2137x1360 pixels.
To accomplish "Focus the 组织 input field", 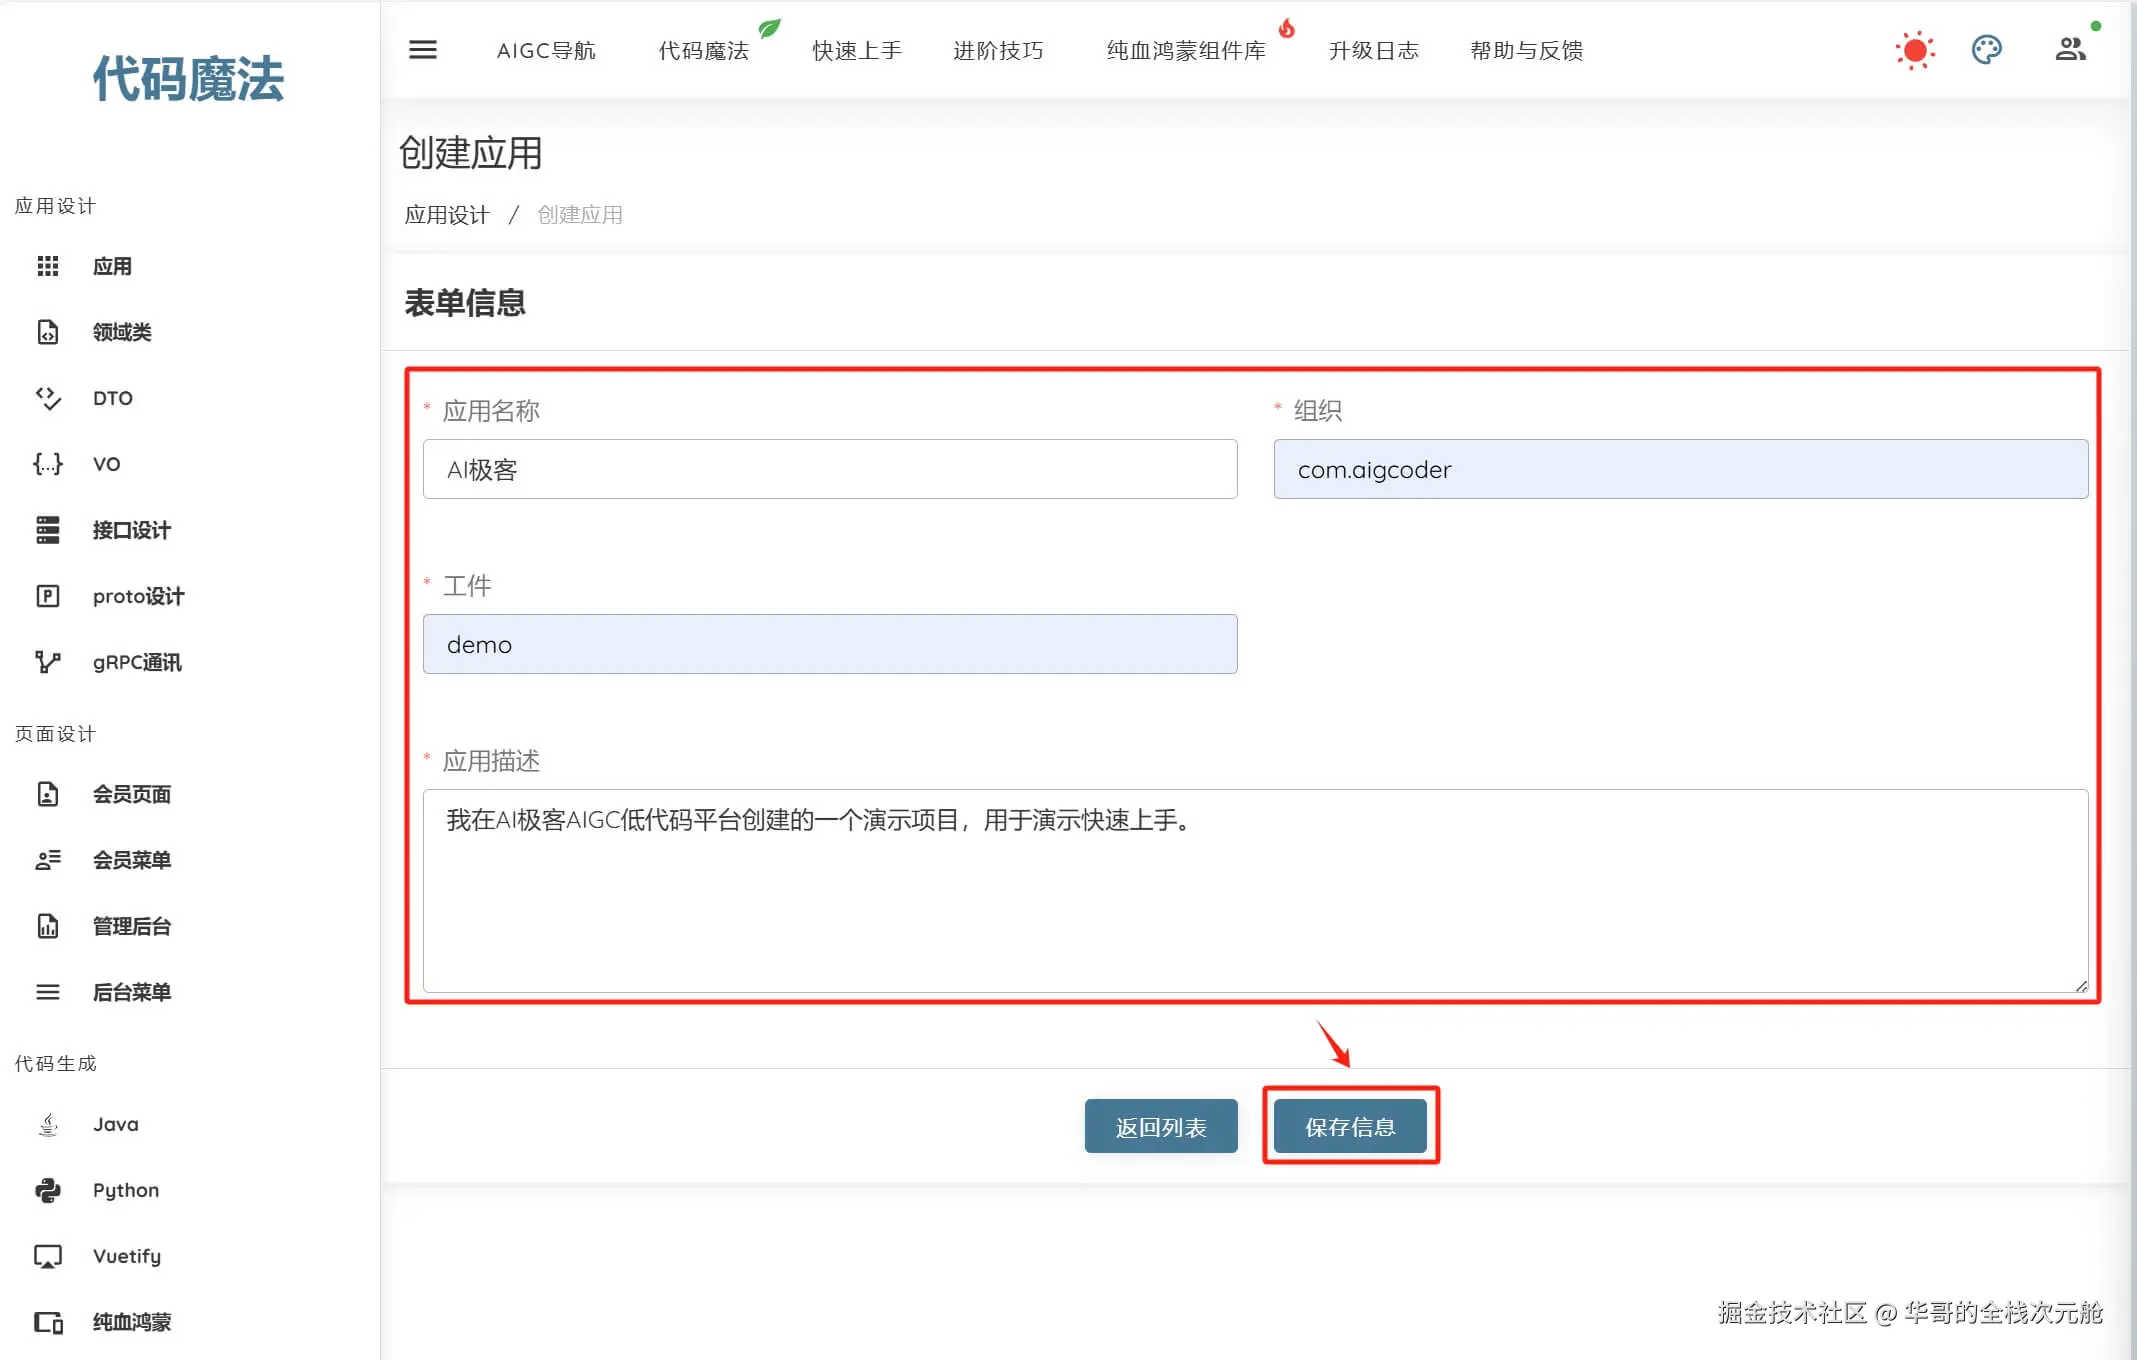I will (1680, 470).
